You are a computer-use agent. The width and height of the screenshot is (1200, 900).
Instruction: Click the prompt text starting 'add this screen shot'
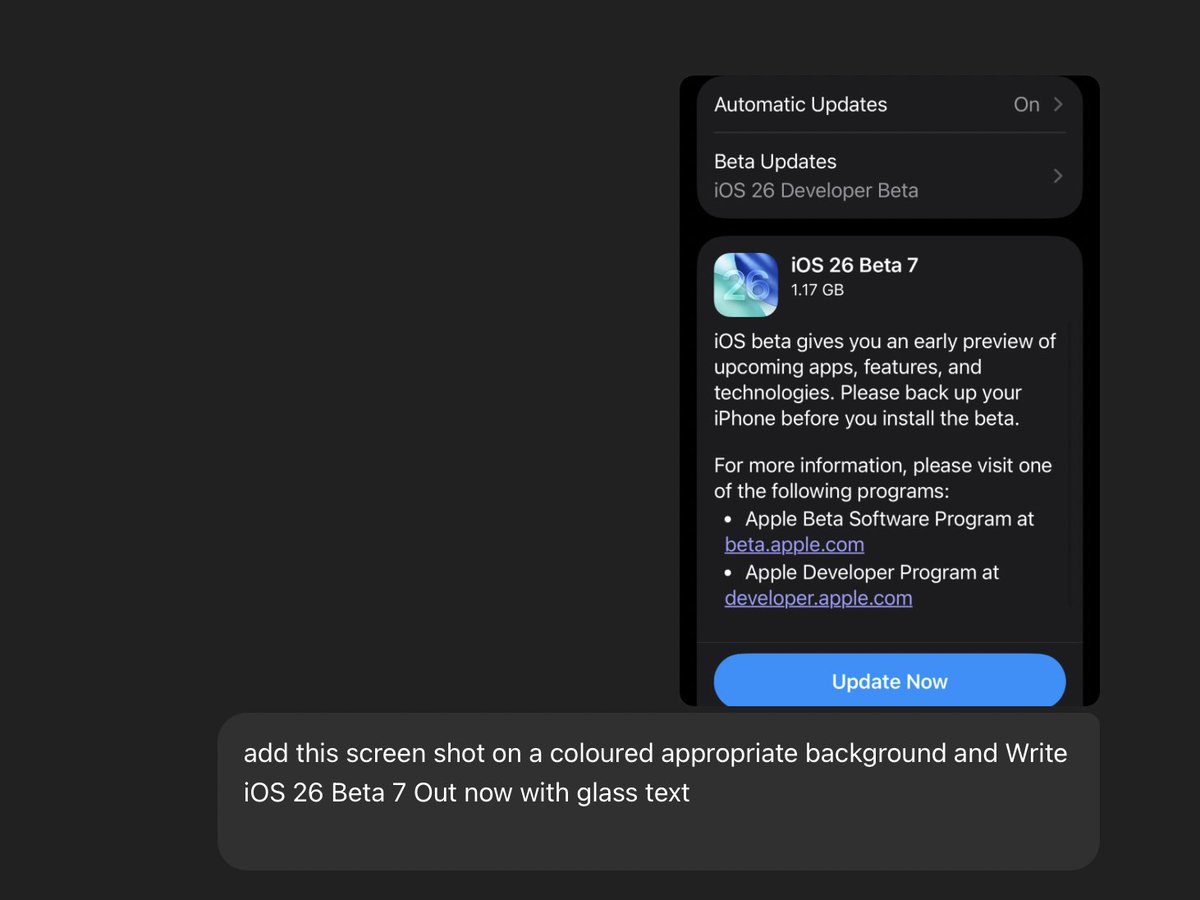655,773
